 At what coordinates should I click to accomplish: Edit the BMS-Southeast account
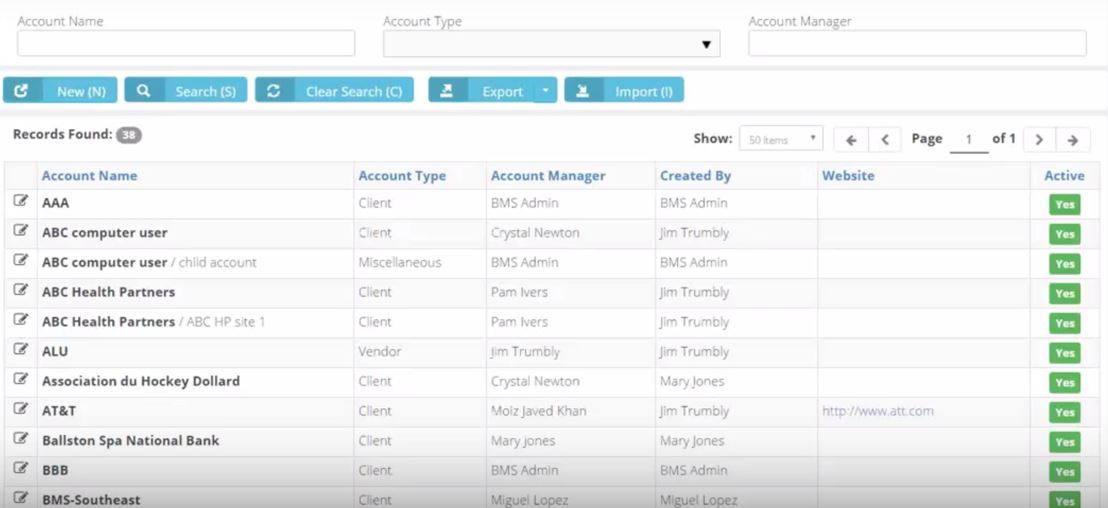click(x=20, y=497)
